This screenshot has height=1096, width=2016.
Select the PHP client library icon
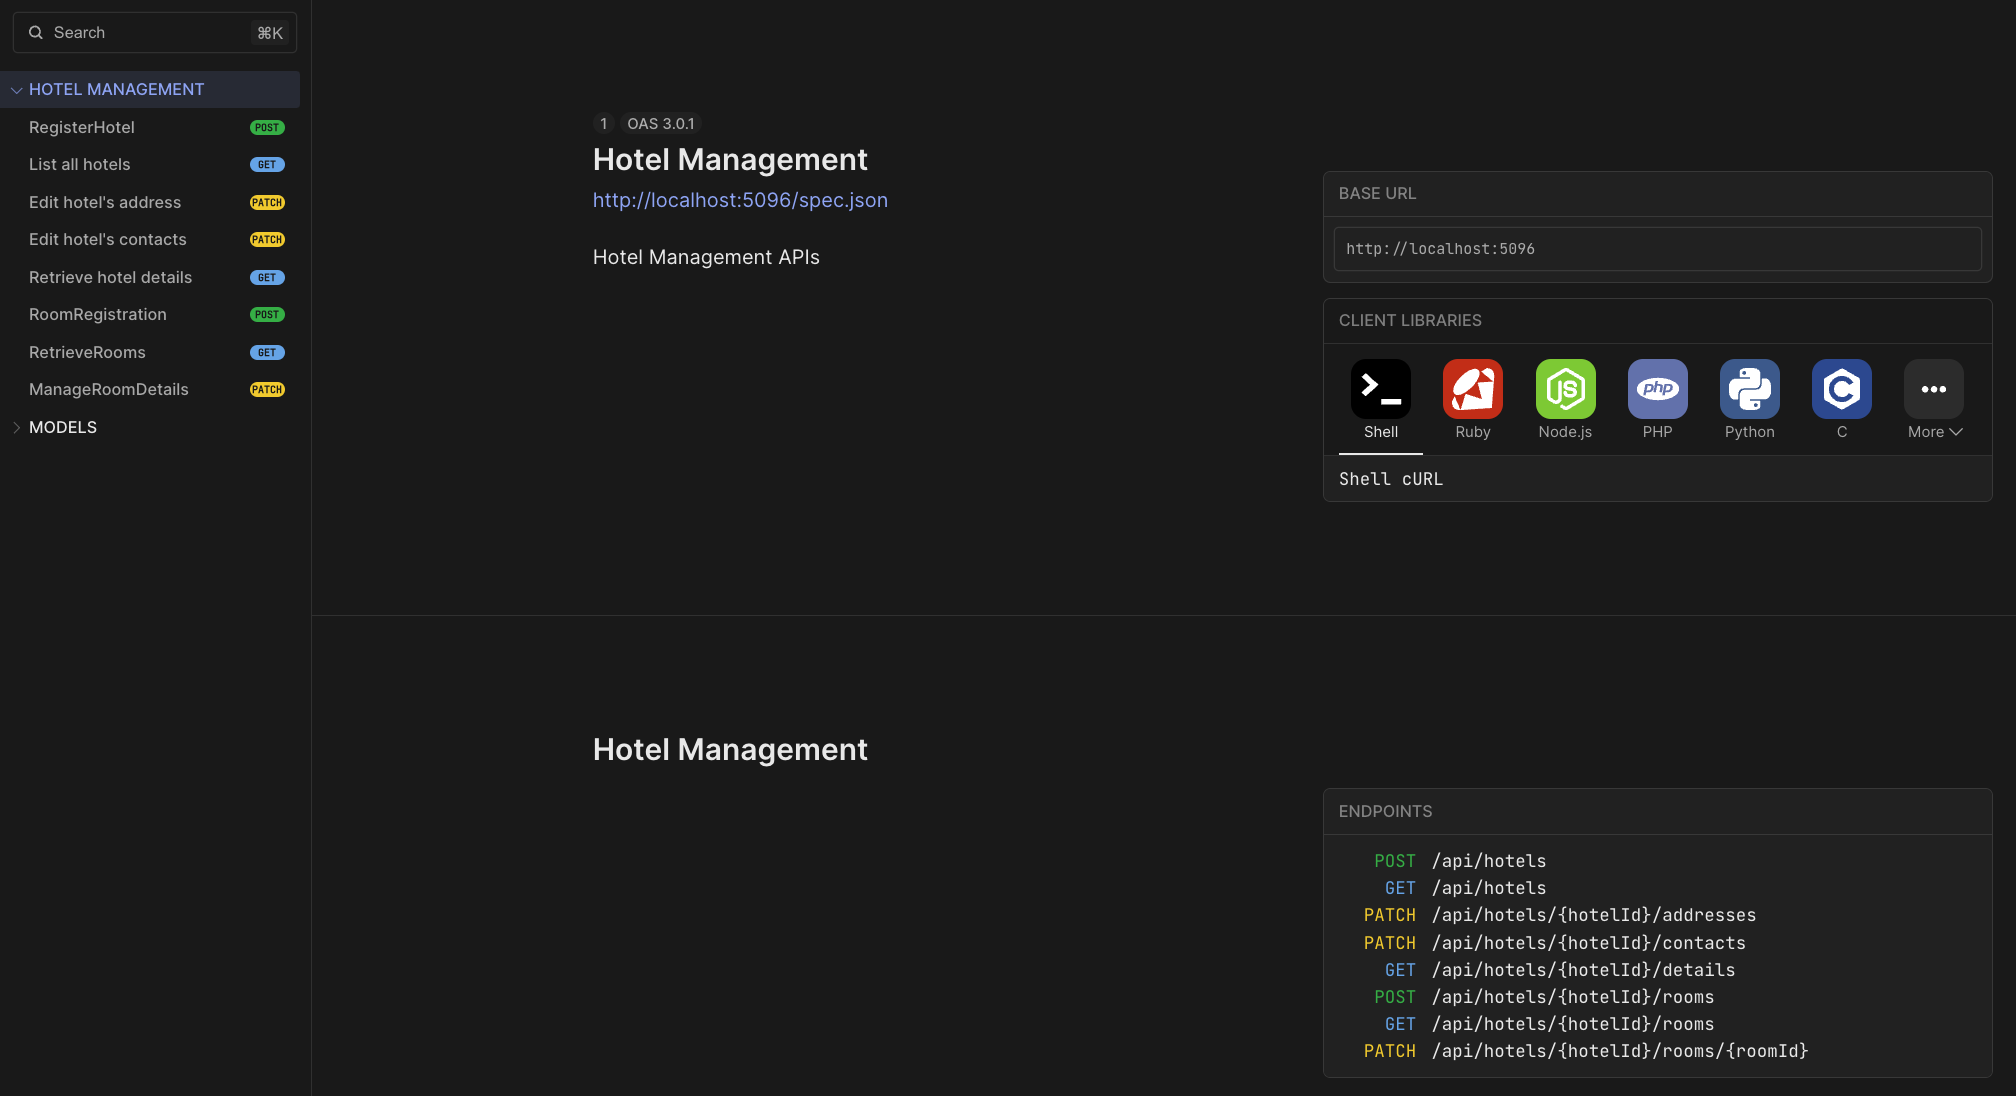[x=1657, y=389]
